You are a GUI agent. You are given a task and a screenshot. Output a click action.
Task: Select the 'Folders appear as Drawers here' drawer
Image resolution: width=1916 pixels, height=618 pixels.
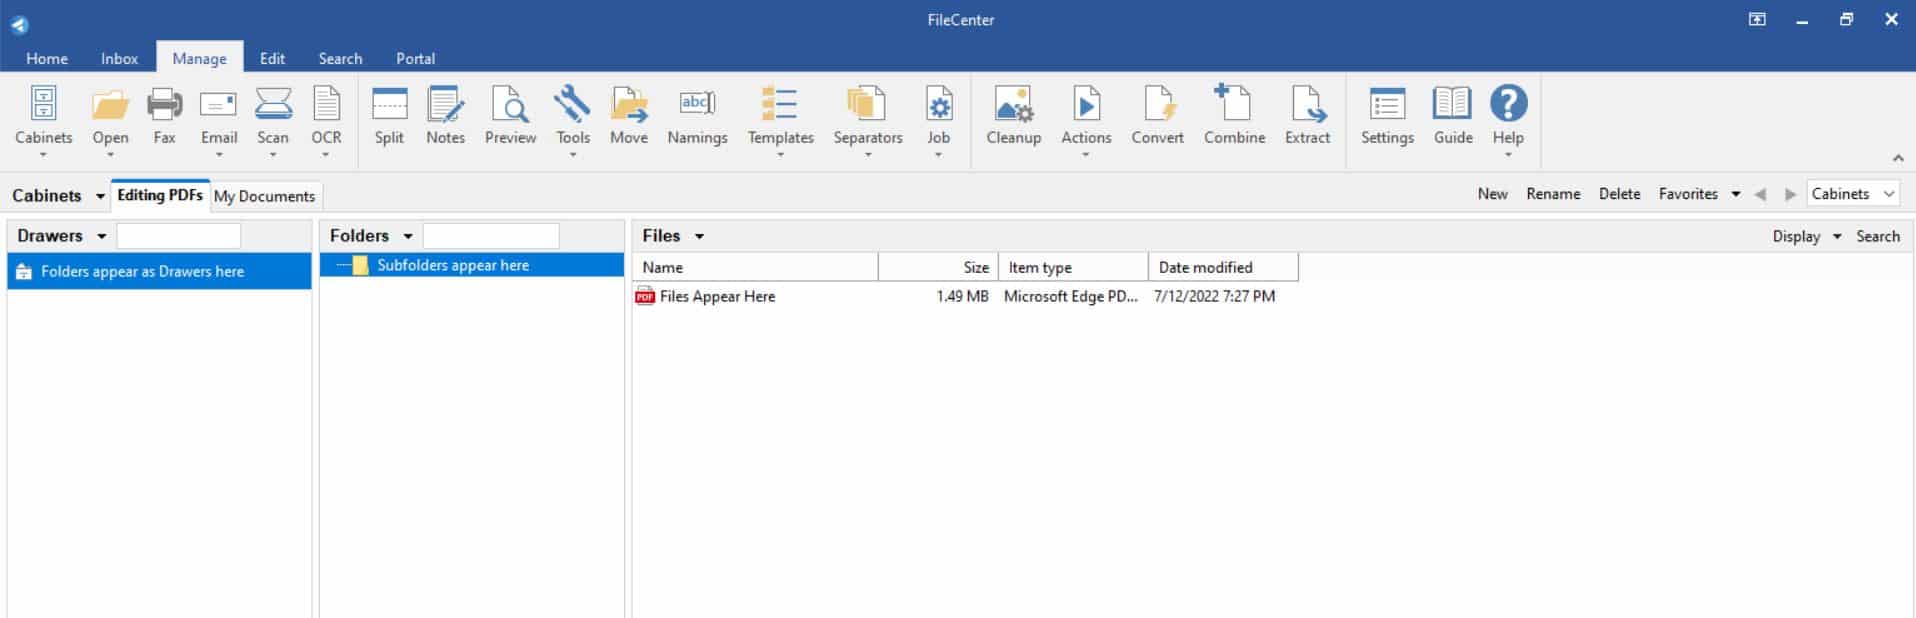160,271
